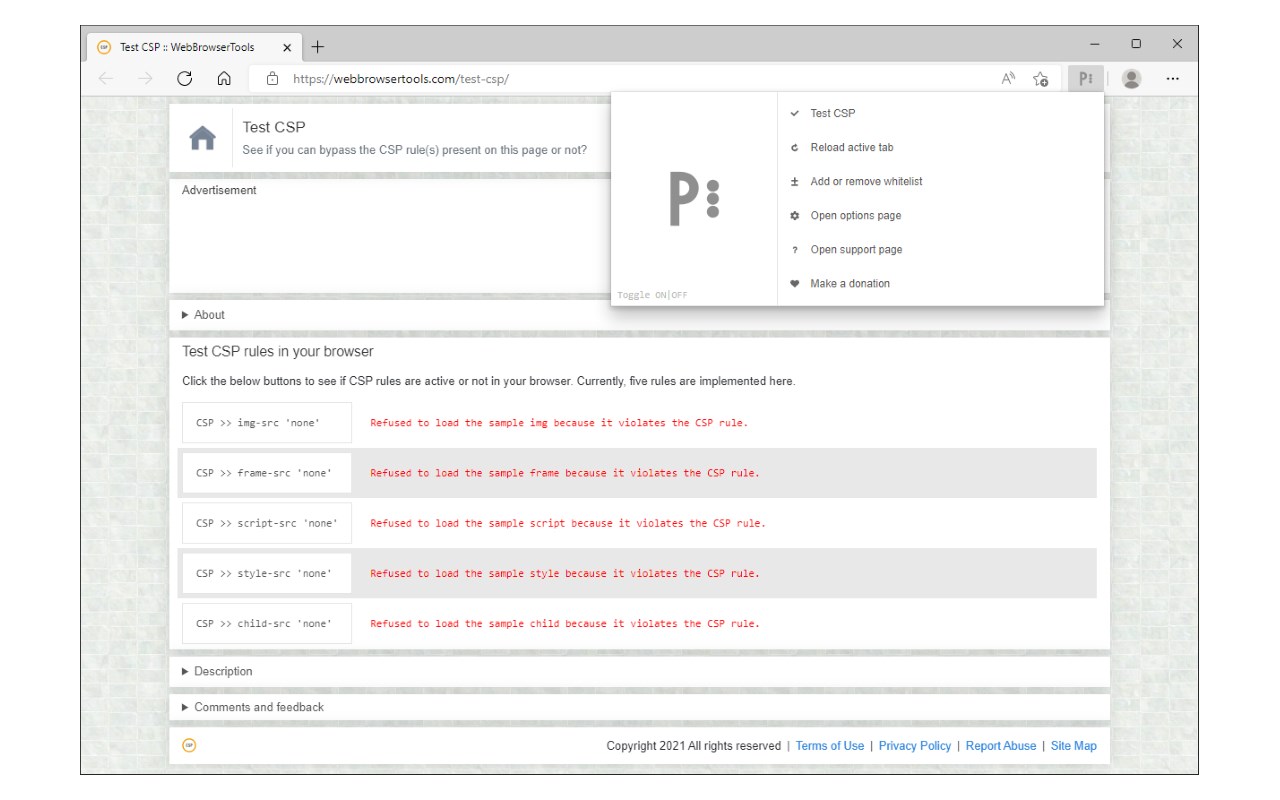Click the CSP img-src 'none' button
The image size is (1280, 800).
267,423
